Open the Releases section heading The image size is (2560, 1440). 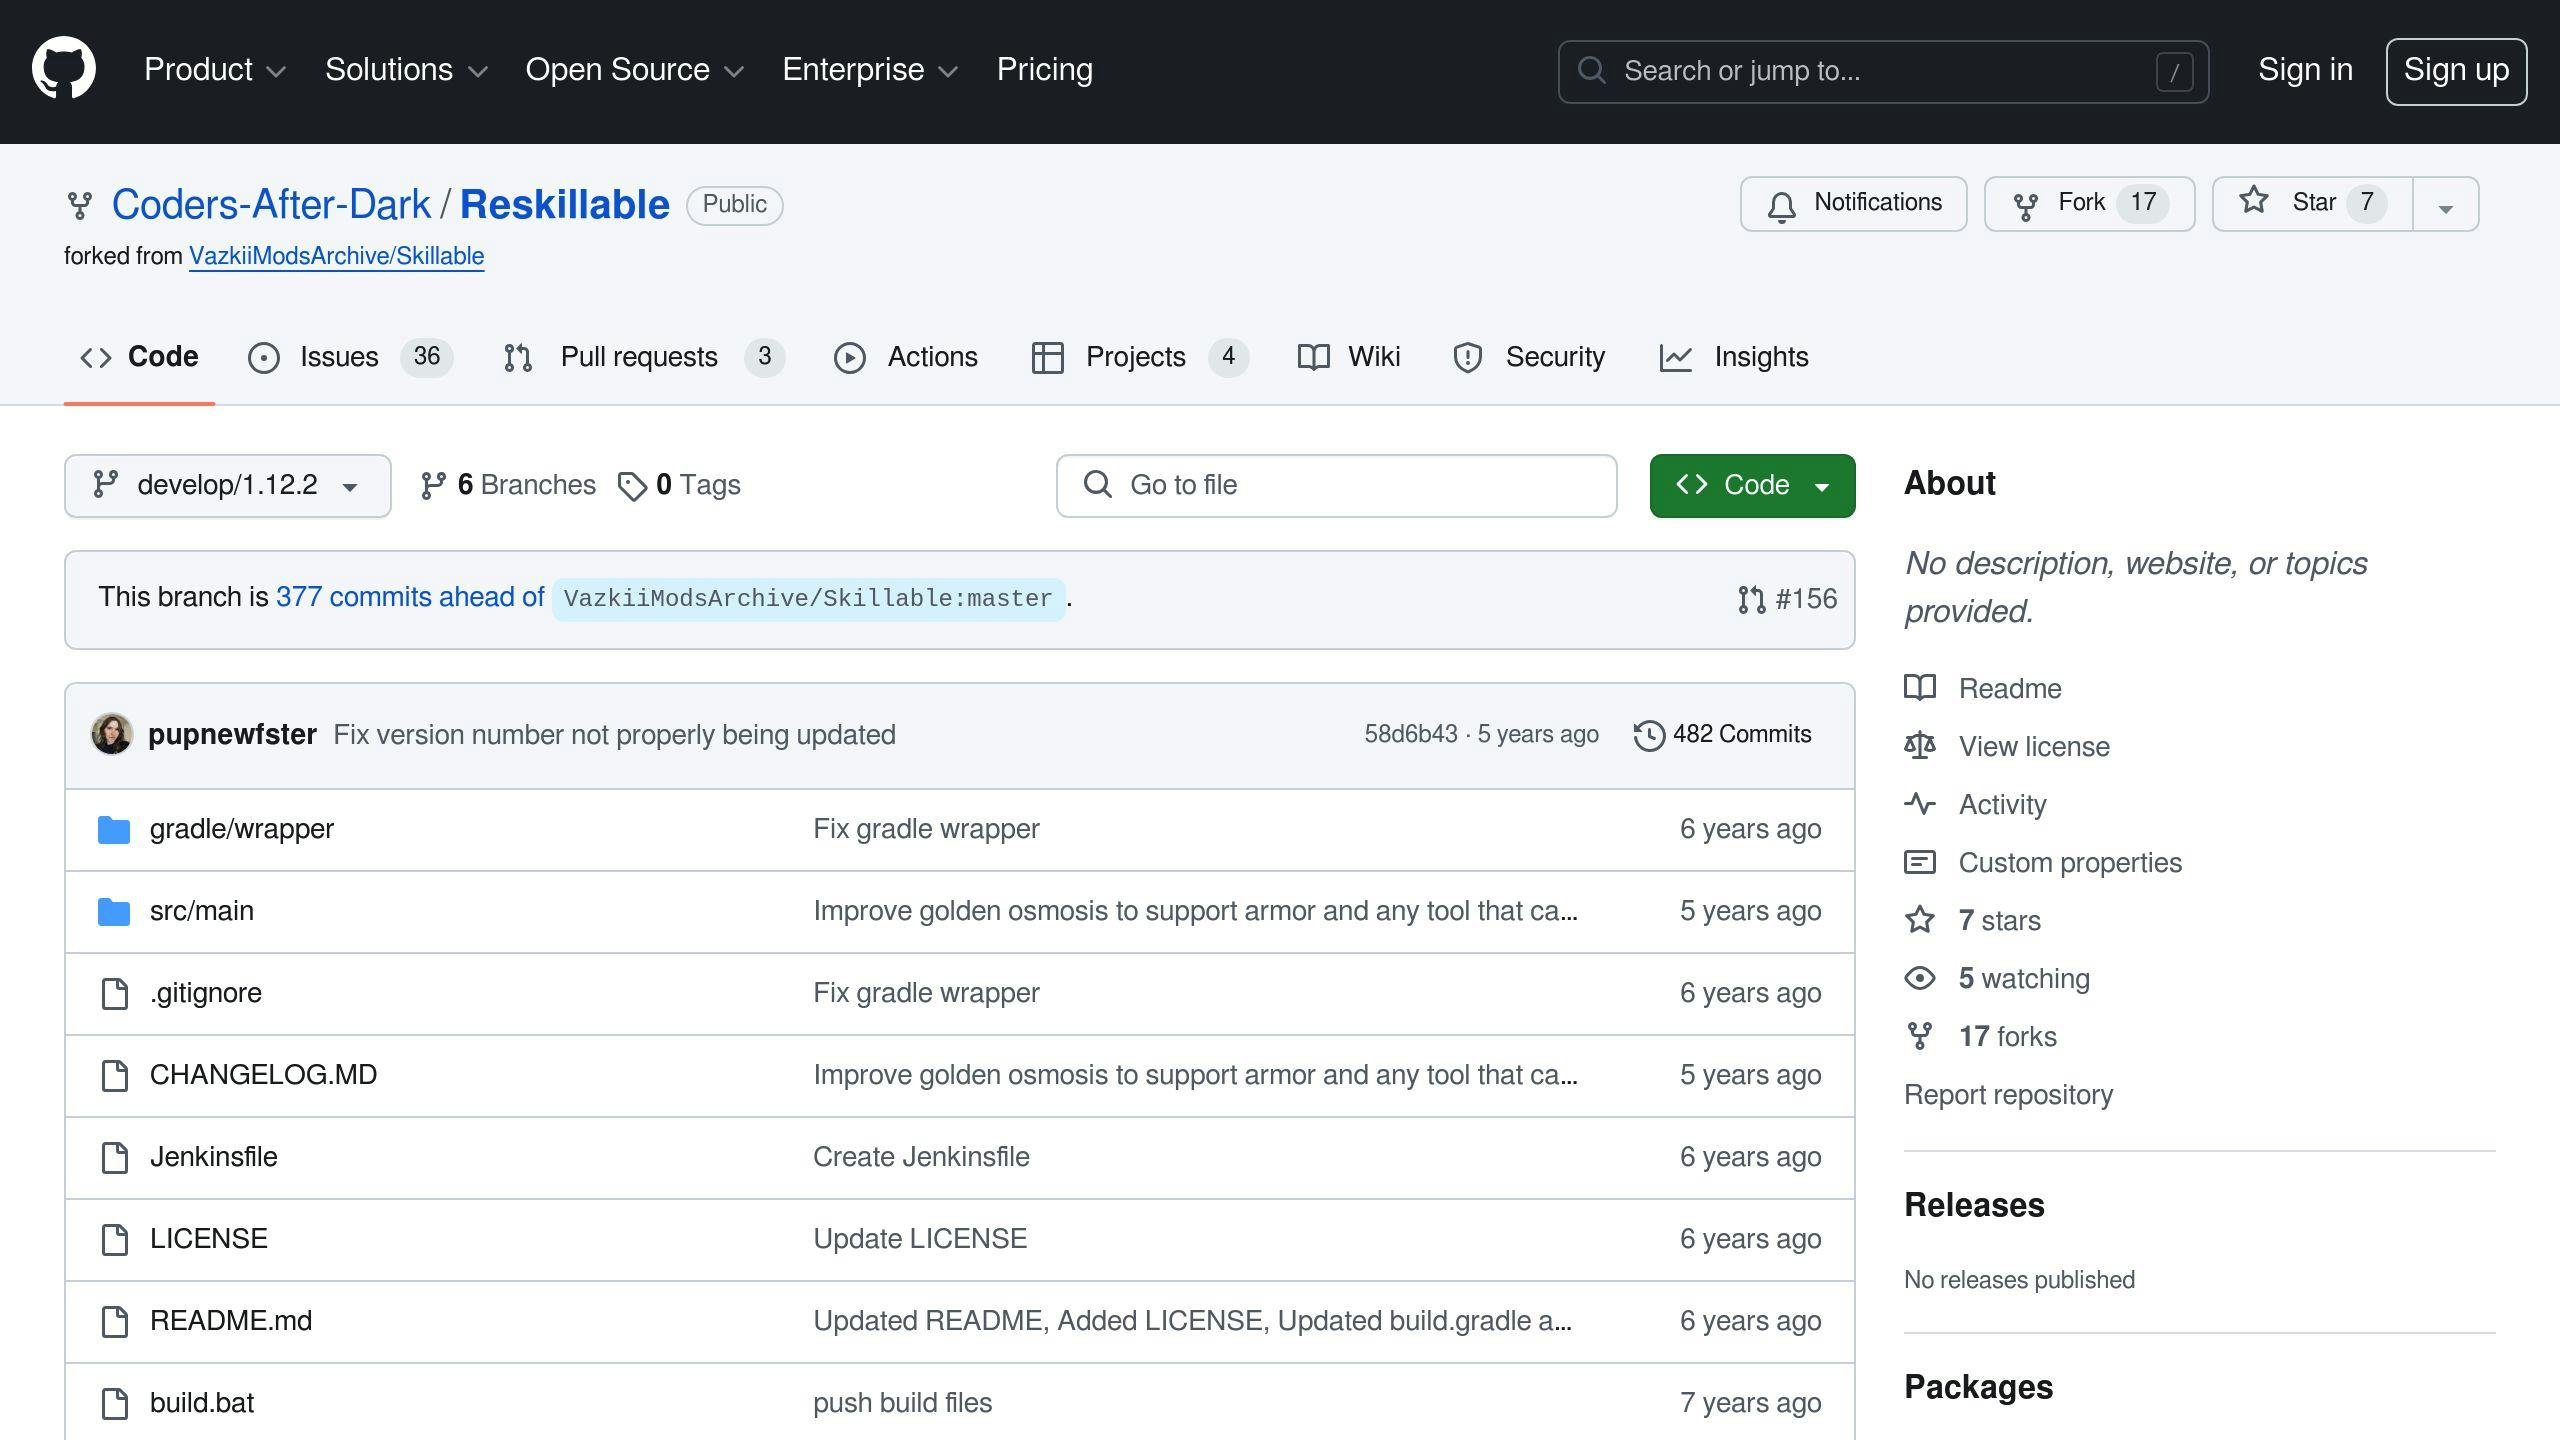tap(1974, 1205)
